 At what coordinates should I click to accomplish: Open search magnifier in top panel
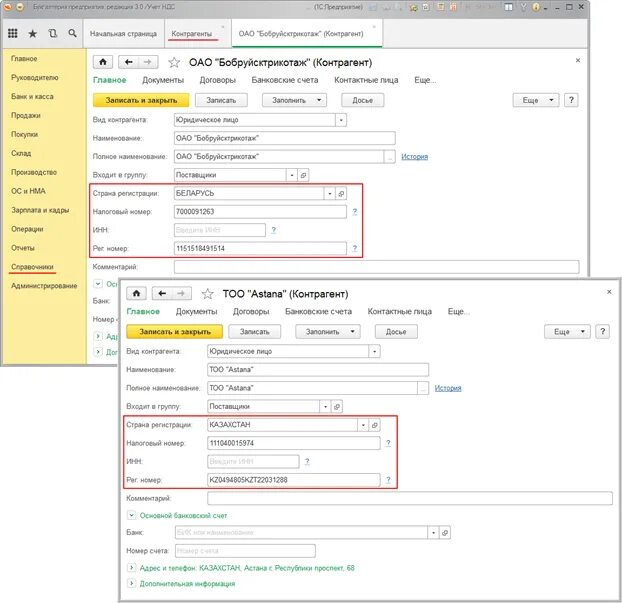pos(72,33)
